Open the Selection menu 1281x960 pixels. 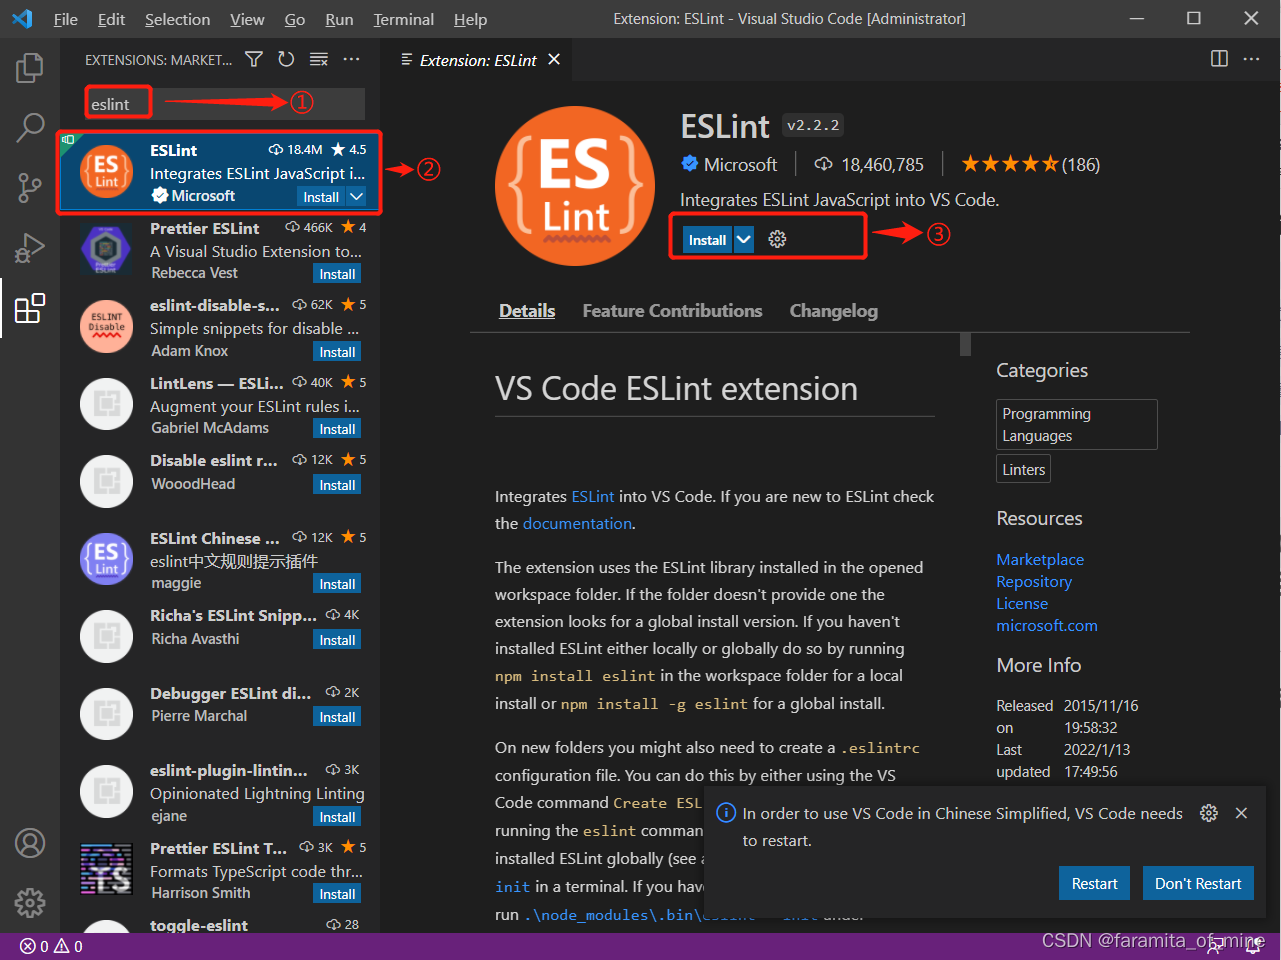point(177,19)
